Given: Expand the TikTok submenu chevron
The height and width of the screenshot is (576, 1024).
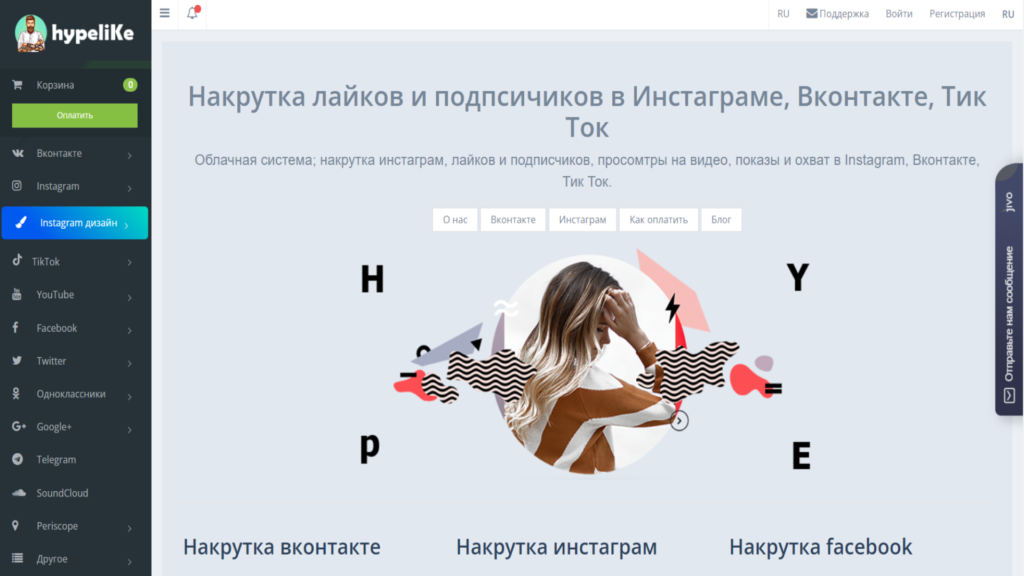Looking at the screenshot, I should point(130,263).
